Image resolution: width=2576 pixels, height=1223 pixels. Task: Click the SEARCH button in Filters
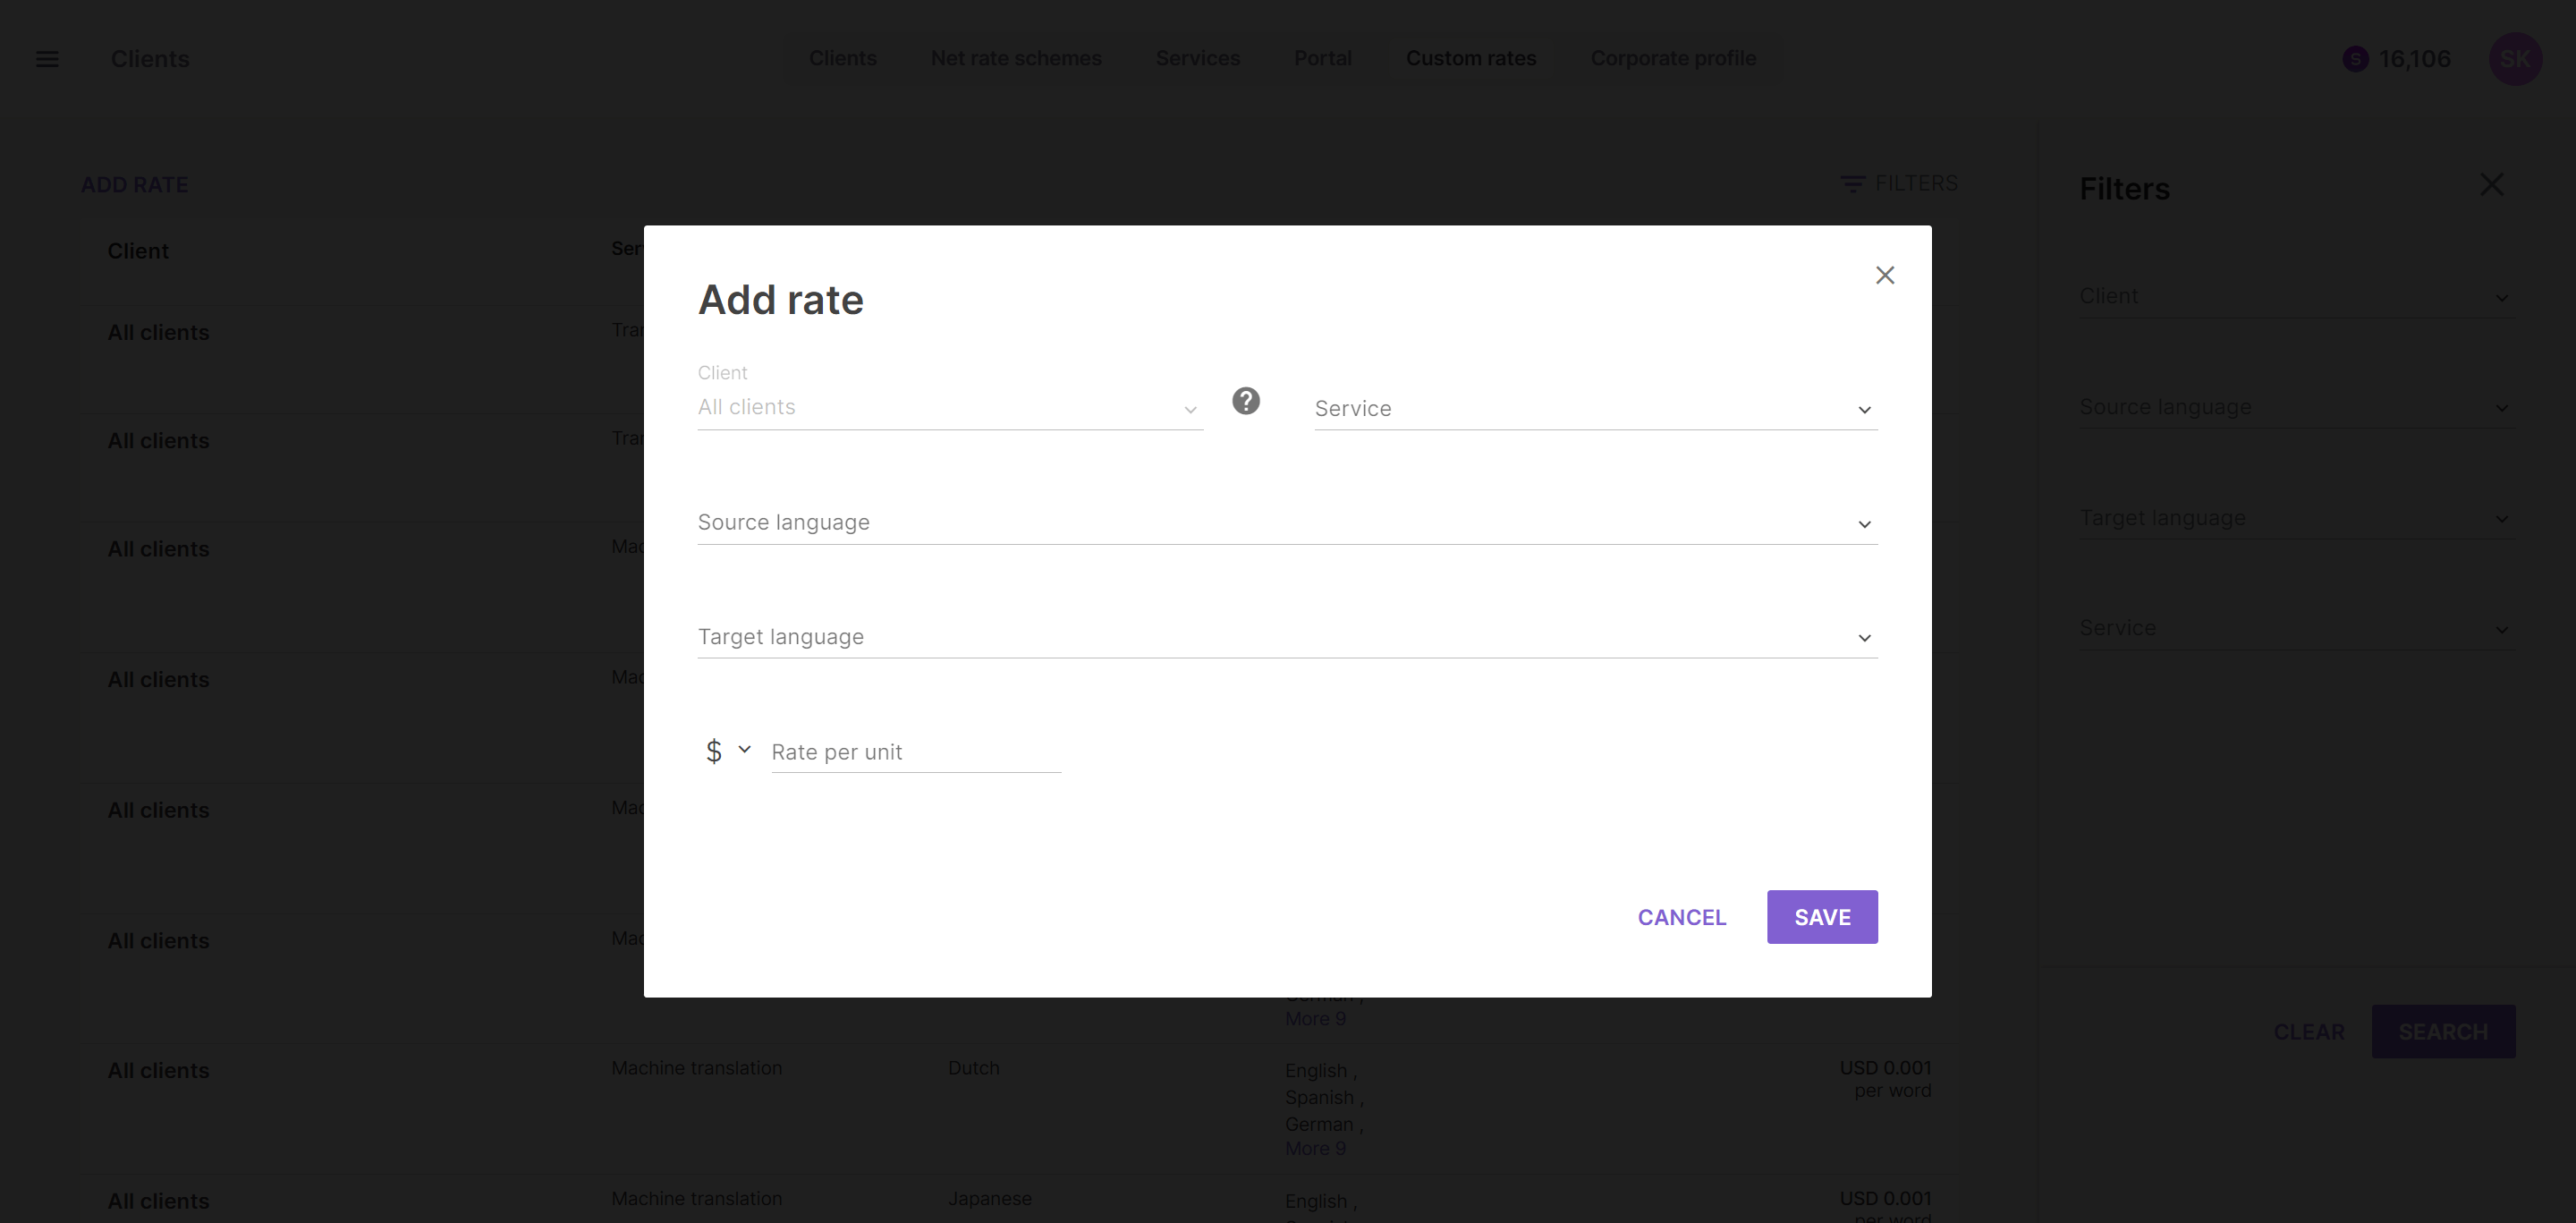click(x=2442, y=1032)
